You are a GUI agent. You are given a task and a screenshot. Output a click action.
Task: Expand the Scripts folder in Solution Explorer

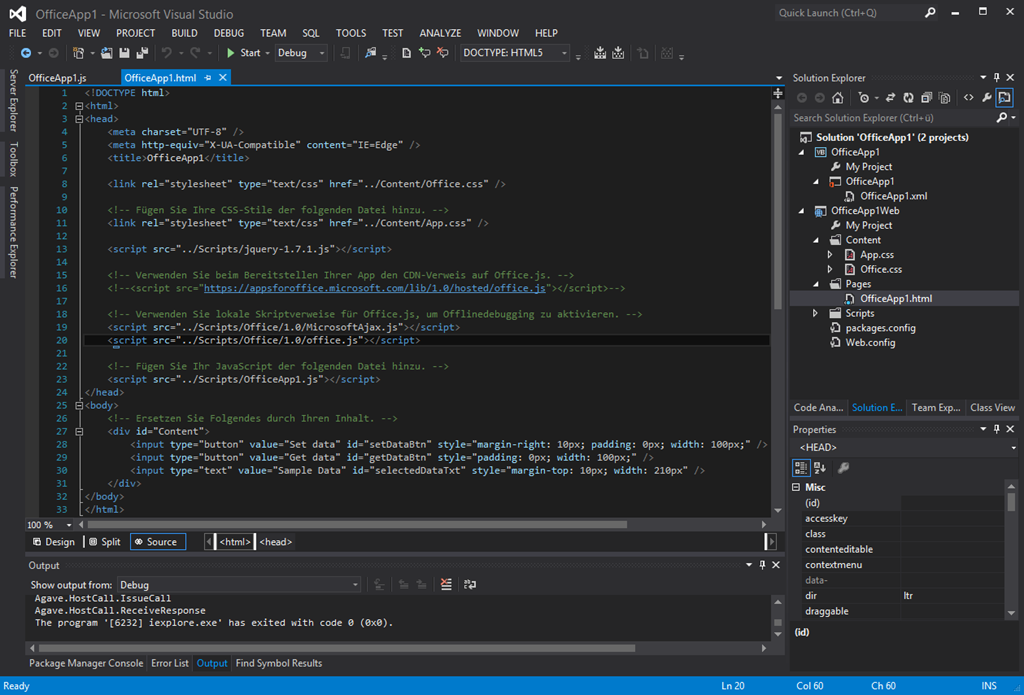click(816, 313)
